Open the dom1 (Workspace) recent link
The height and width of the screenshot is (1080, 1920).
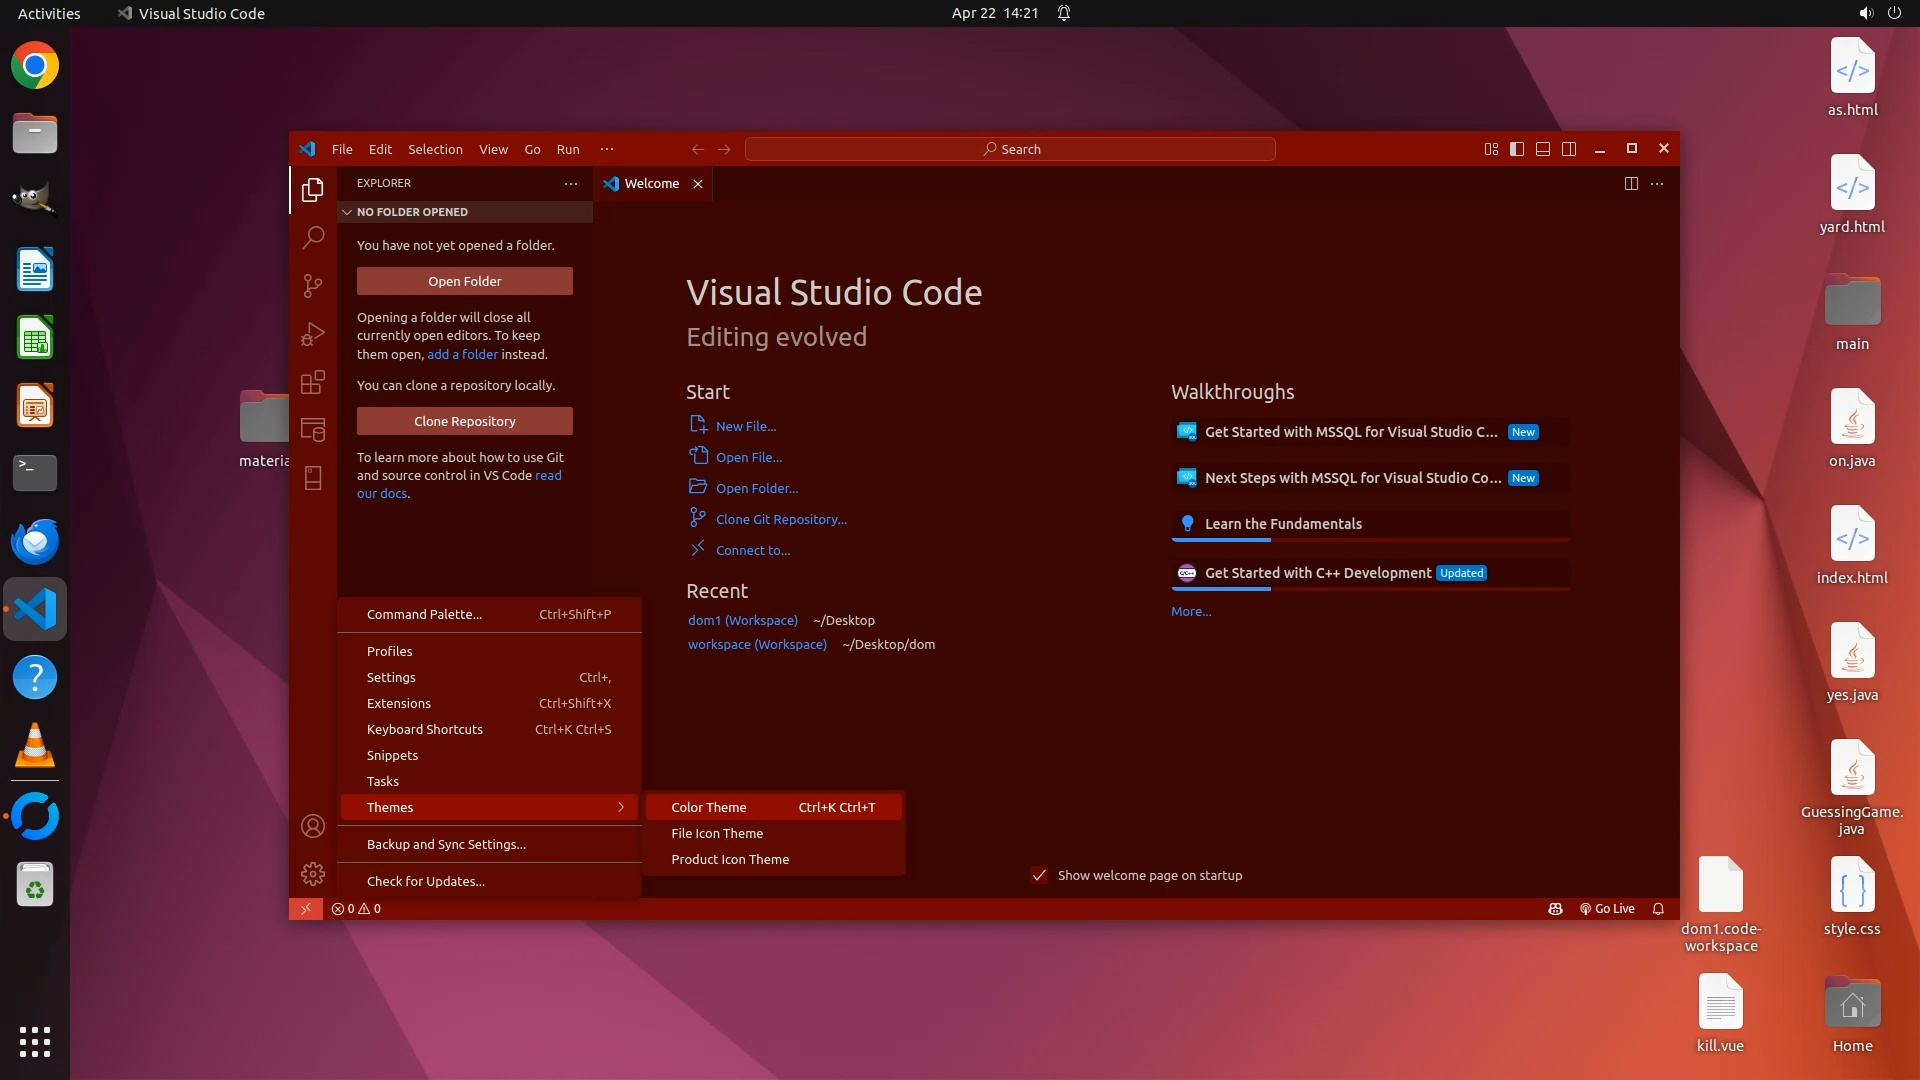[742, 620]
